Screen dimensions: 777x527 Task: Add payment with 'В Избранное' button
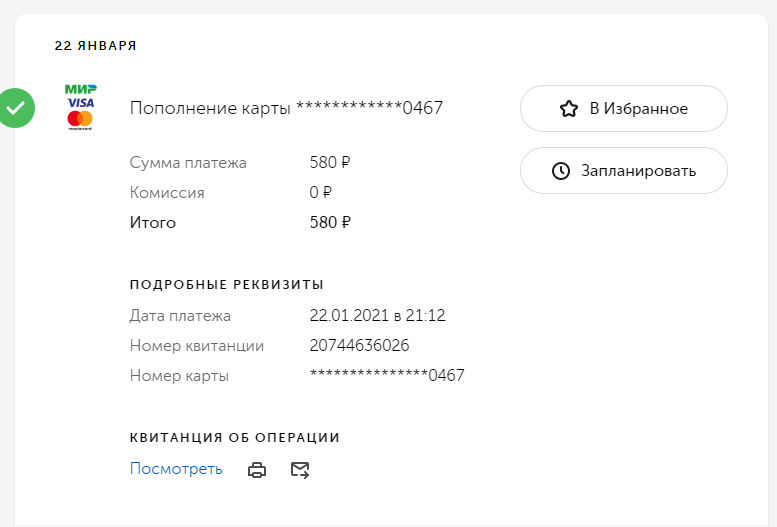(623, 109)
